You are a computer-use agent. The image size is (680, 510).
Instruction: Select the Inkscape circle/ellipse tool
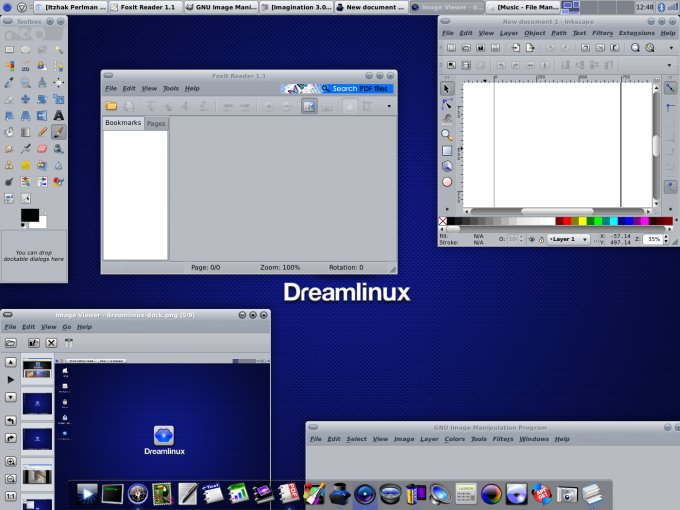tap(447, 182)
